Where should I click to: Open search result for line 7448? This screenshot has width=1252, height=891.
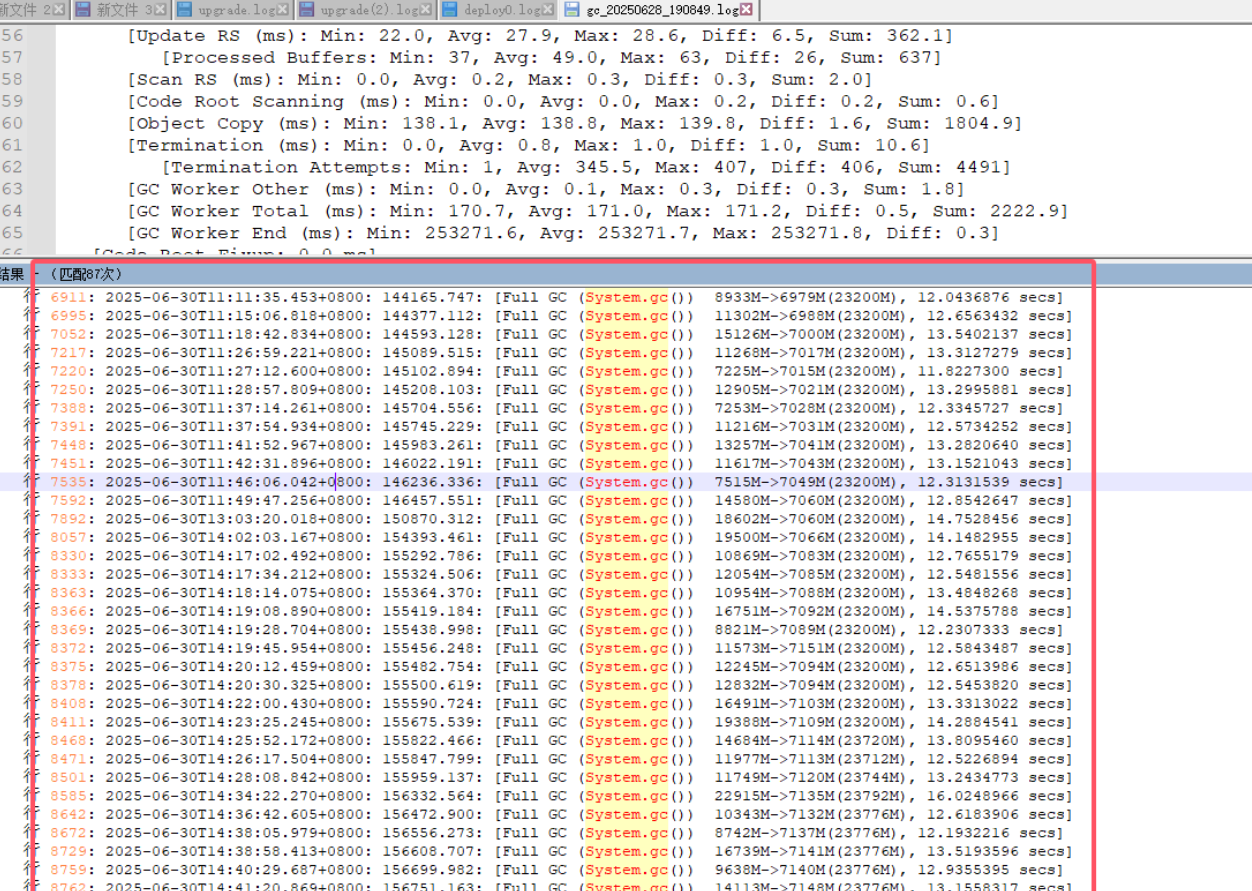click(x=561, y=445)
